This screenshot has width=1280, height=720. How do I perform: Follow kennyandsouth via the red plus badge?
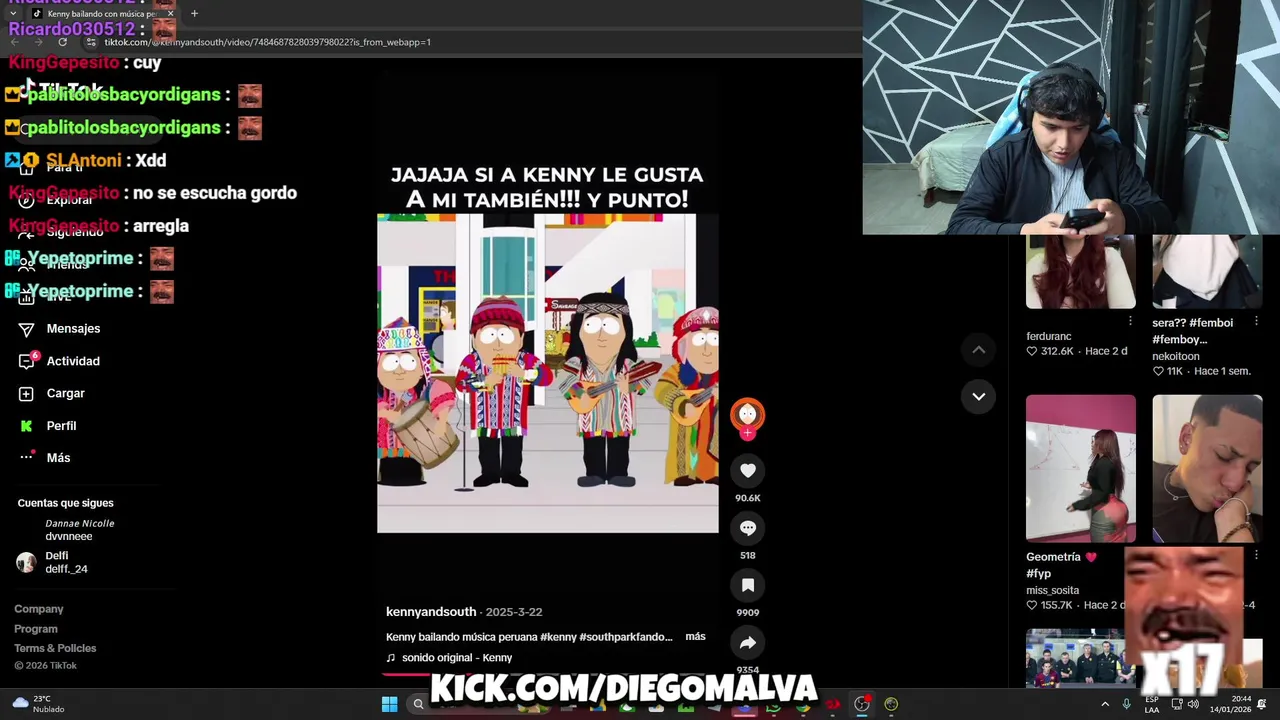click(748, 433)
